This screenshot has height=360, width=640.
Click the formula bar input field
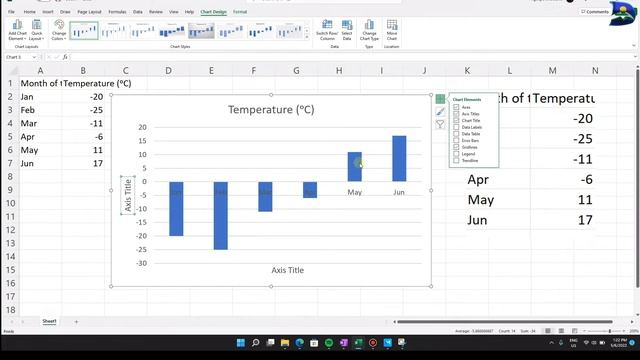tap(351, 57)
